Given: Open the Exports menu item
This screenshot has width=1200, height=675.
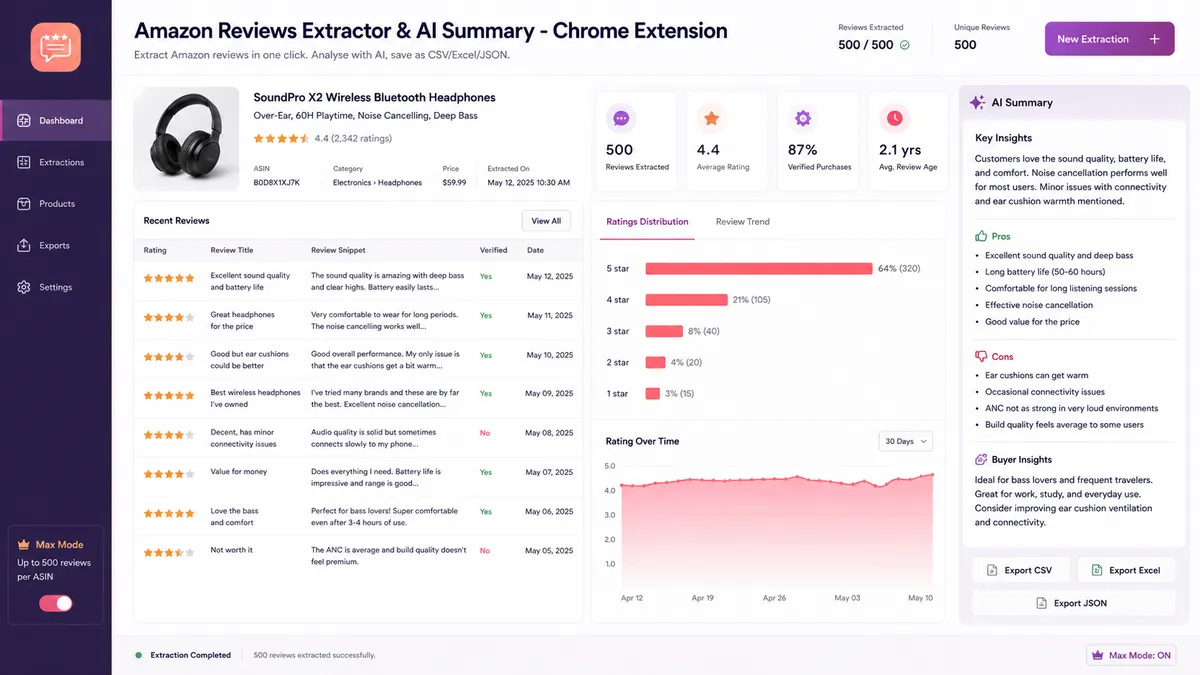Looking at the screenshot, I should (56, 246).
